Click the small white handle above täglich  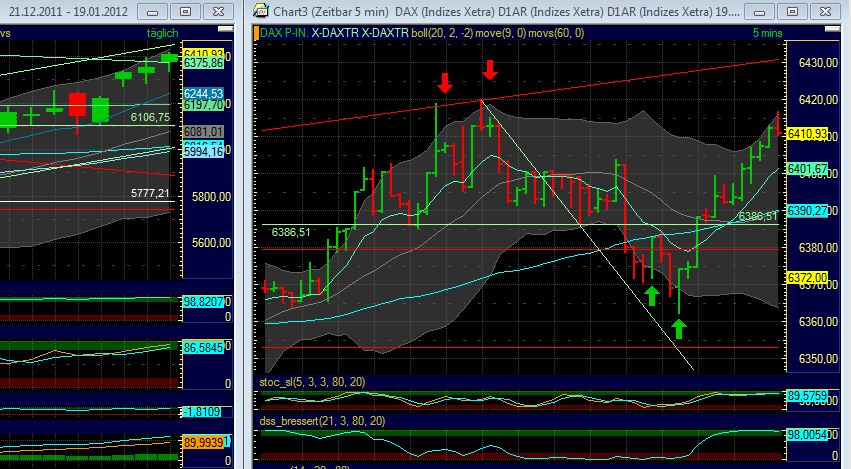225,28
